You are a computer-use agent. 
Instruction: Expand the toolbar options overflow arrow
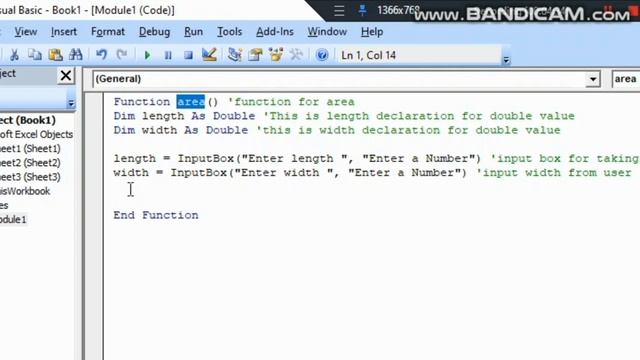pyautogui.click(x=506, y=60)
